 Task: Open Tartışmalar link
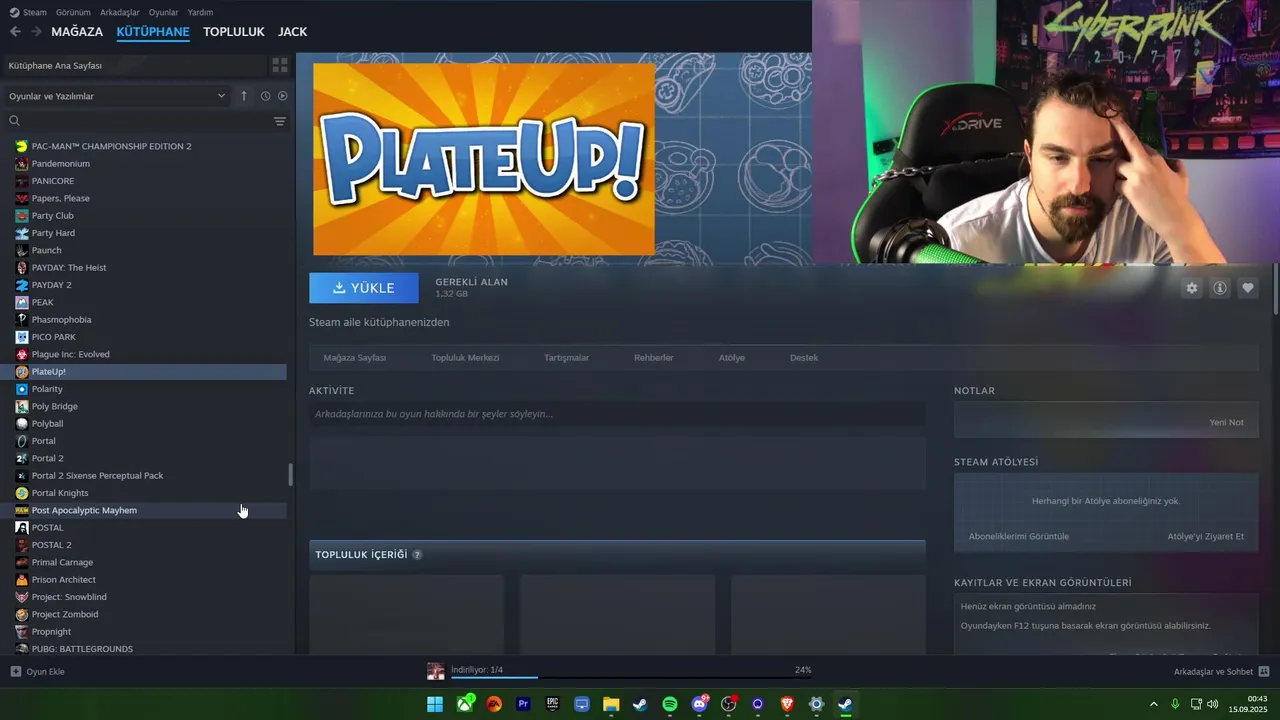point(566,358)
